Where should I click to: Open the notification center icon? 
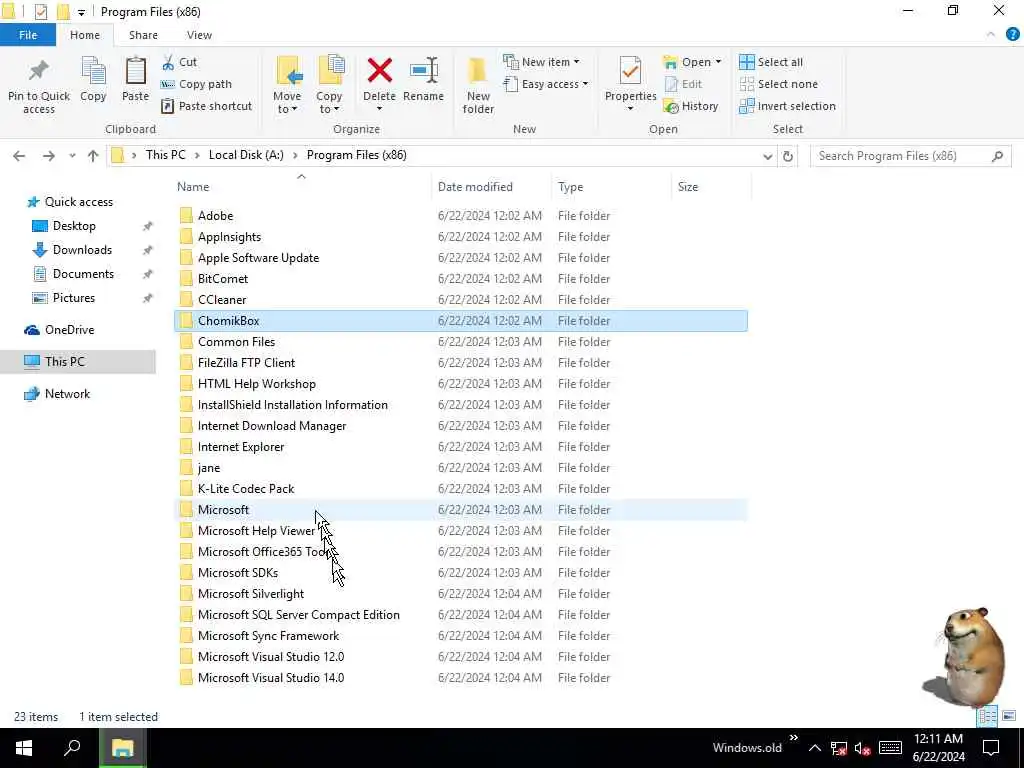click(x=991, y=748)
